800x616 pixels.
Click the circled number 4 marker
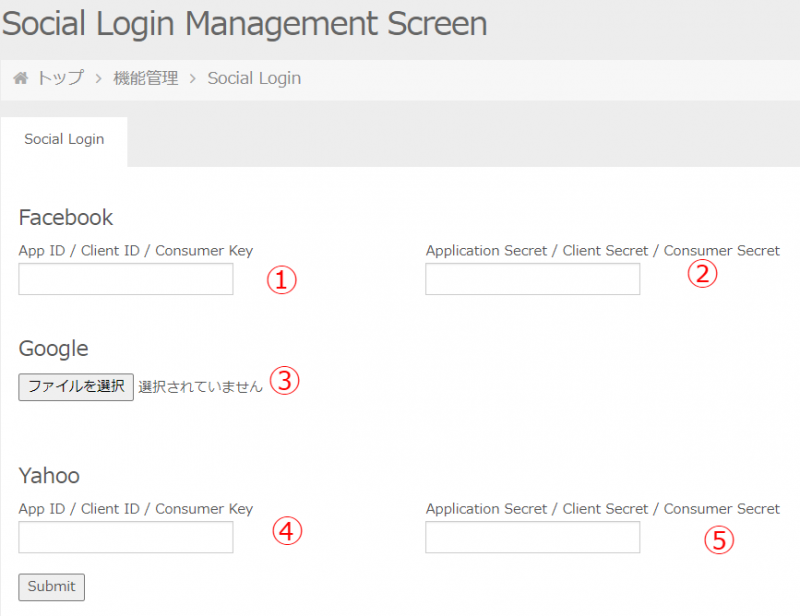click(287, 531)
